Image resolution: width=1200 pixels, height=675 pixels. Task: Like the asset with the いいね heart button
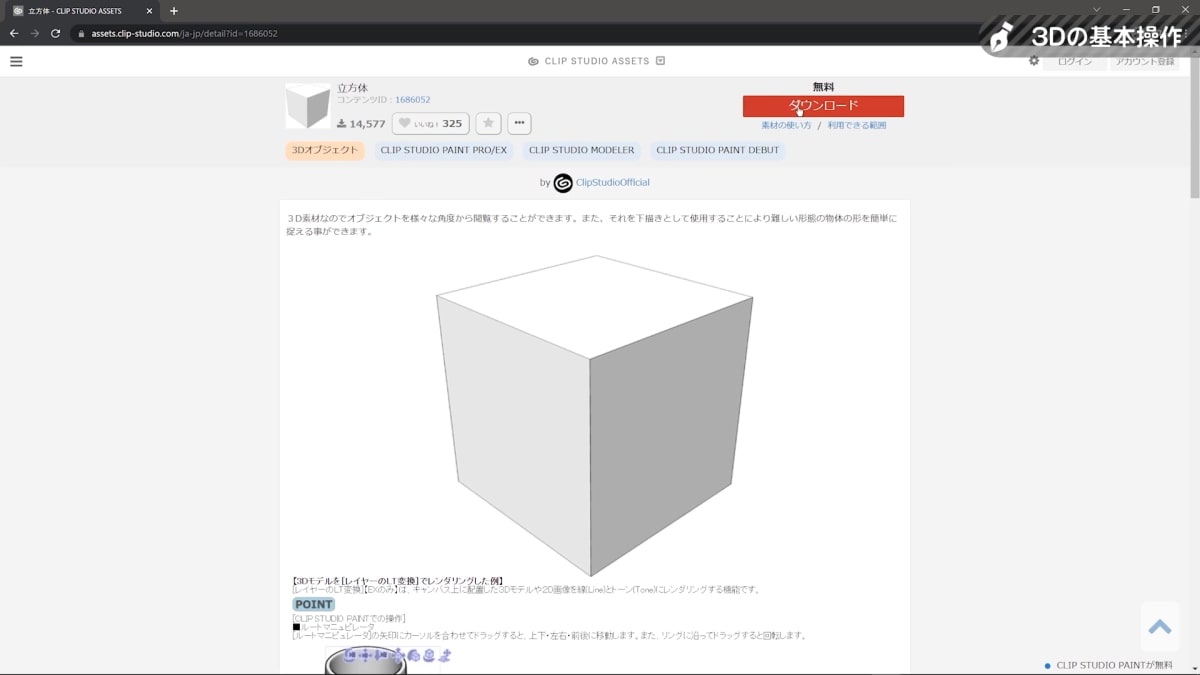point(431,124)
